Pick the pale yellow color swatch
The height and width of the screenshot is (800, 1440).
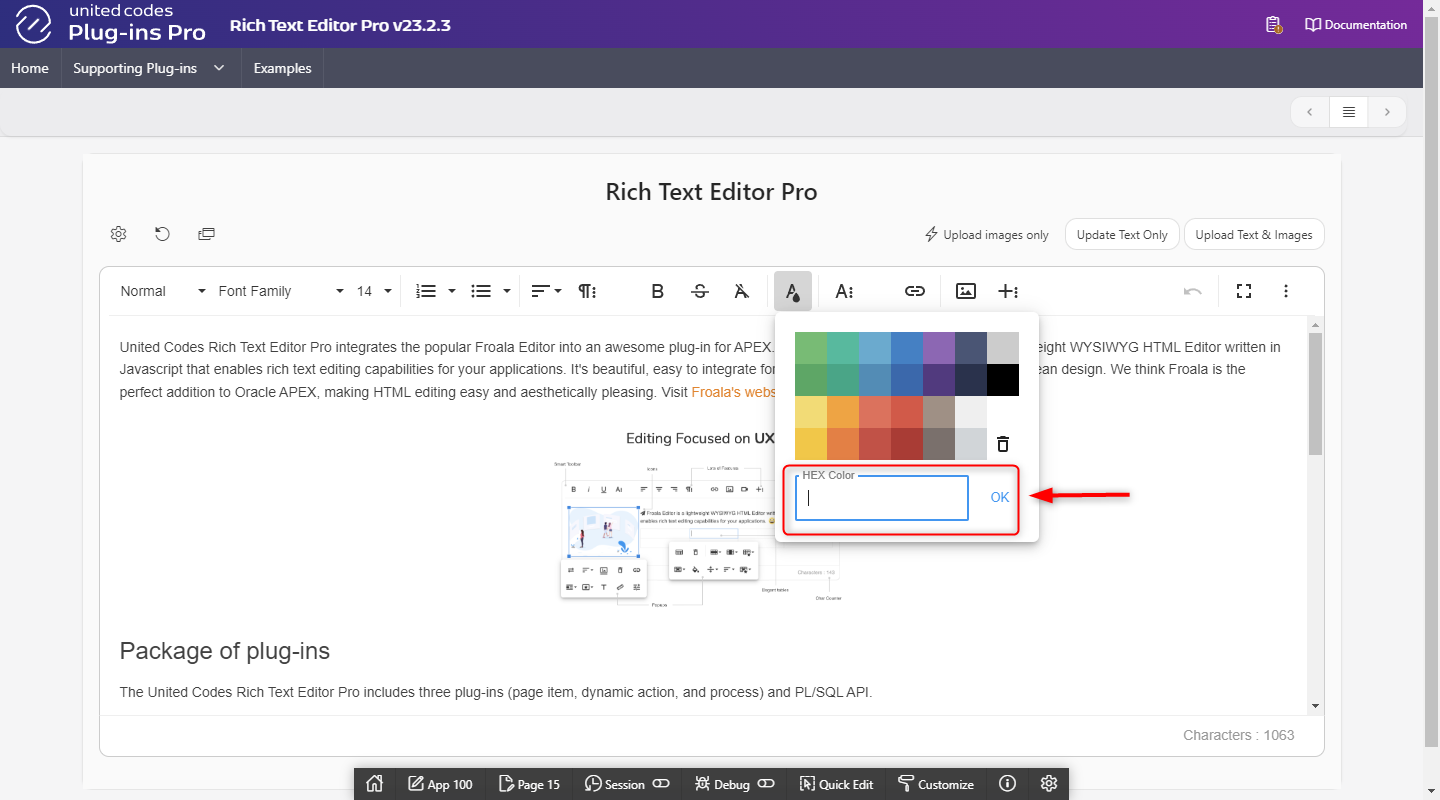click(x=811, y=412)
